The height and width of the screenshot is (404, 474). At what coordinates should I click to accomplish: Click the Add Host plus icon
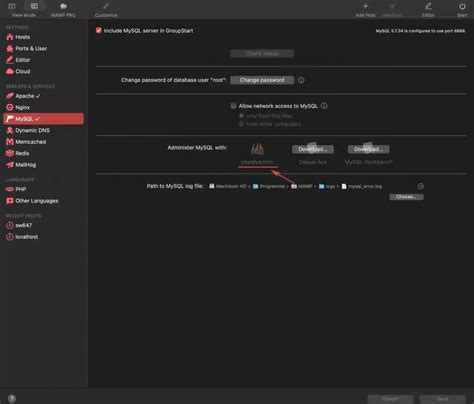(365, 6)
